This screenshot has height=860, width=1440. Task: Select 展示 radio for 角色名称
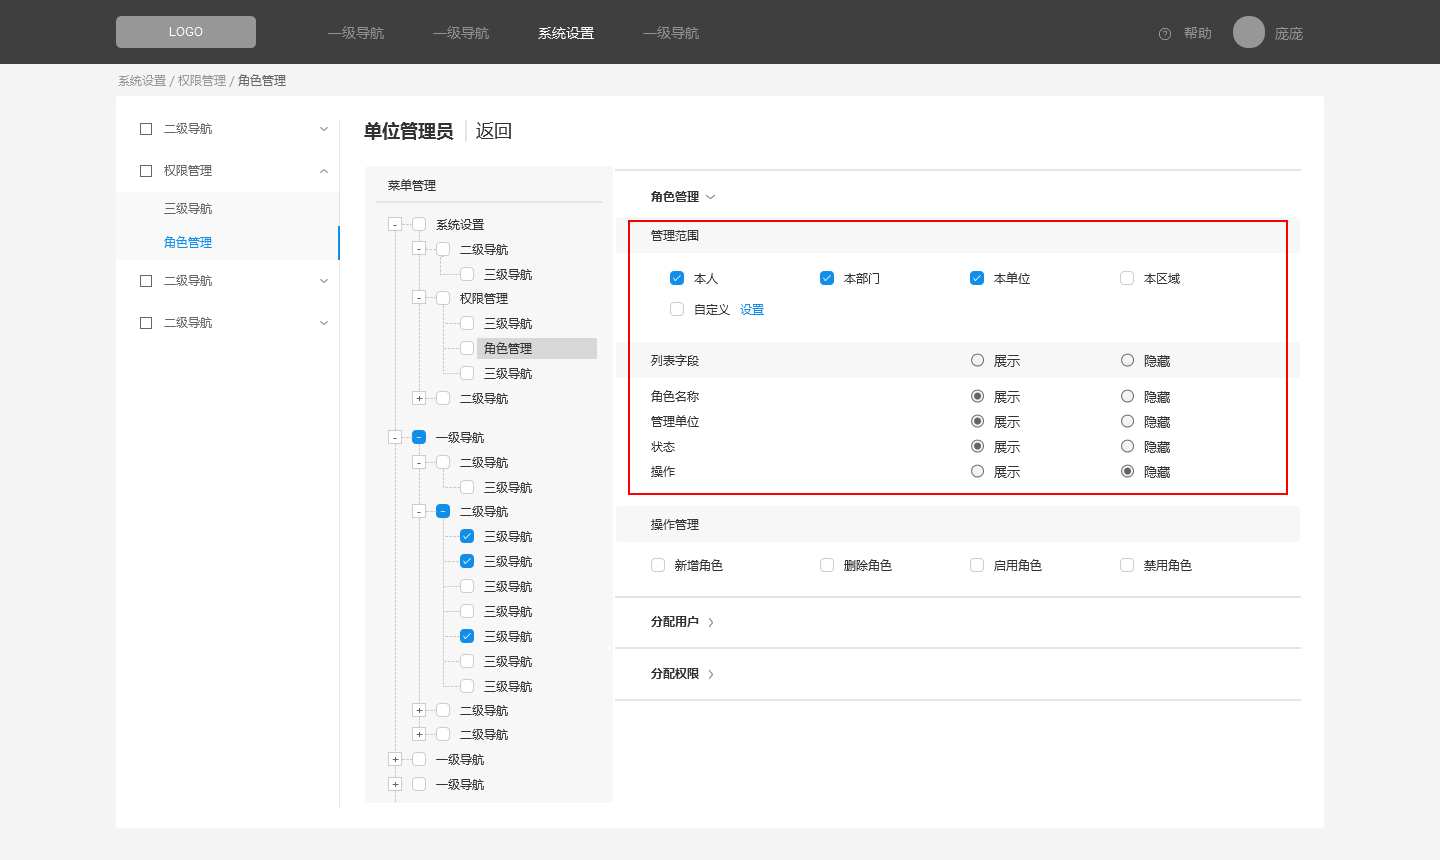(x=977, y=396)
